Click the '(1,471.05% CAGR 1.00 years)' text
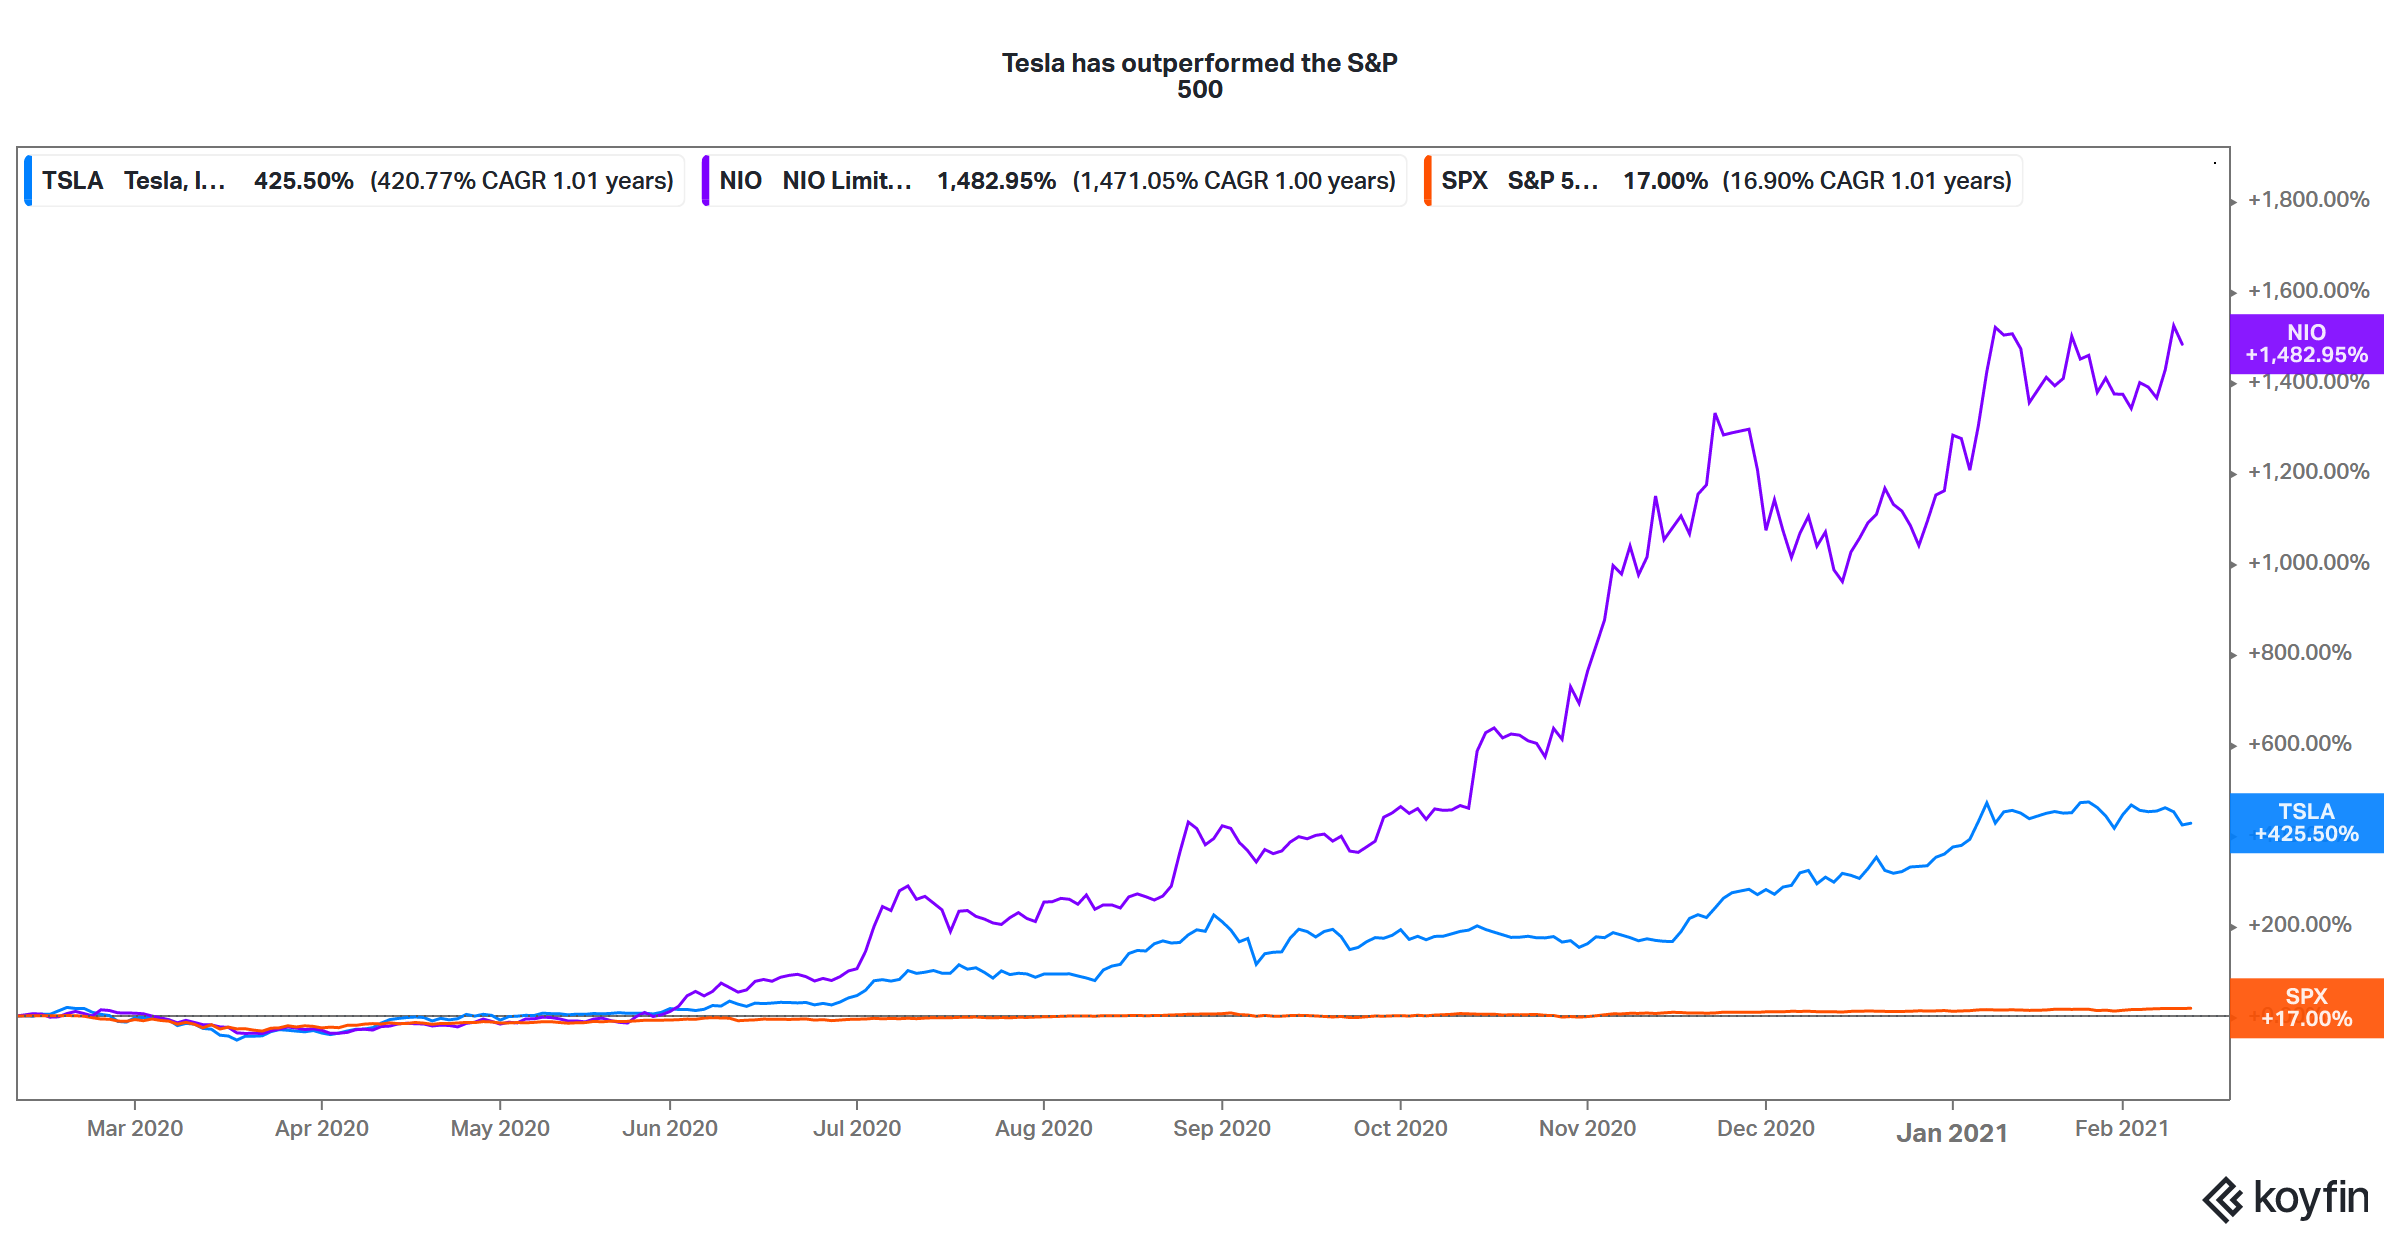The height and width of the screenshot is (1240, 2400). point(1234,181)
